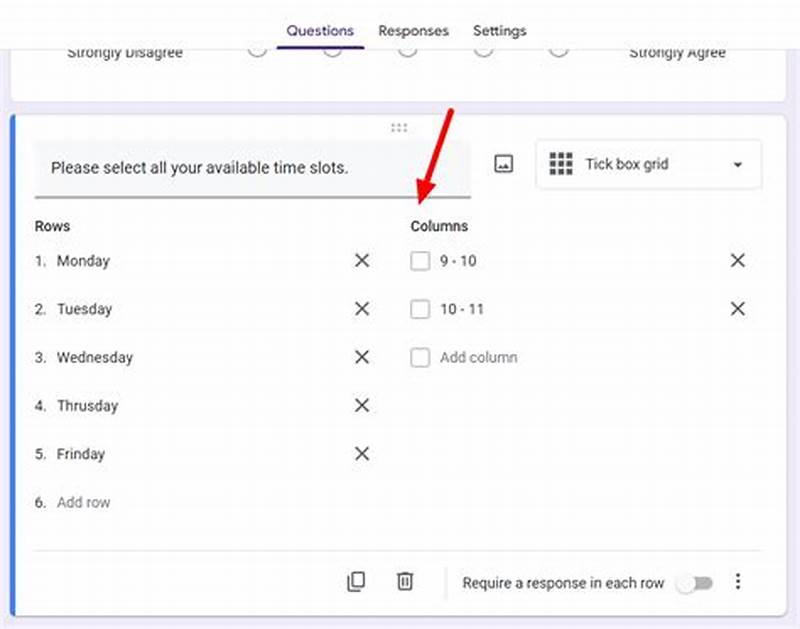Remove the 9 - 10 column

pyautogui.click(x=737, y=260)
